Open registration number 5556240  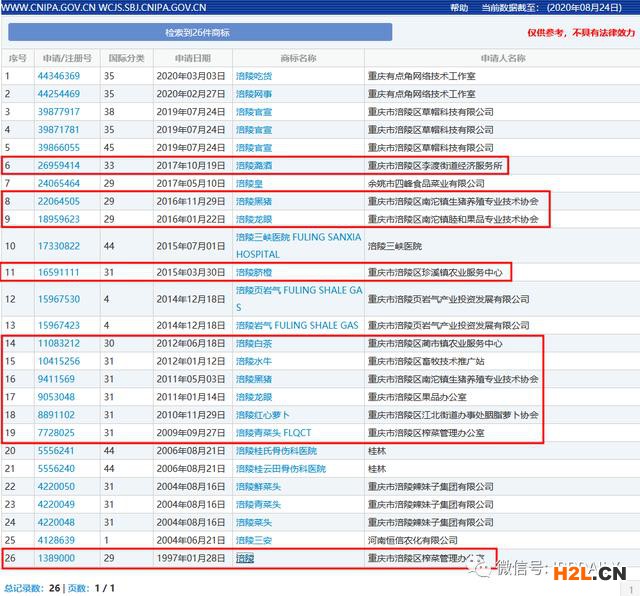click(56, 469)
